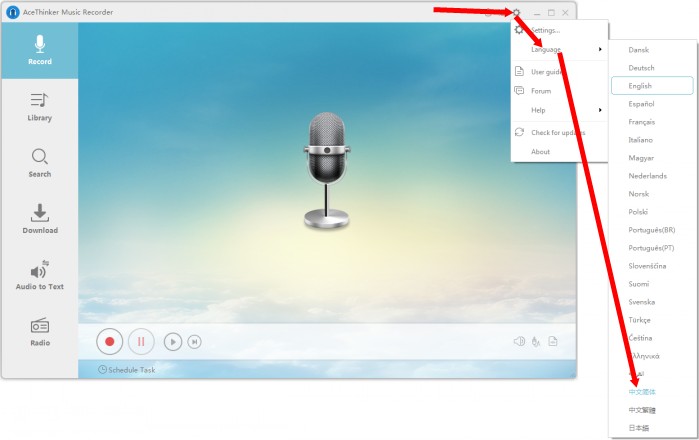Open the Radio section
This screenshot has height=440, width=699.
40,332
